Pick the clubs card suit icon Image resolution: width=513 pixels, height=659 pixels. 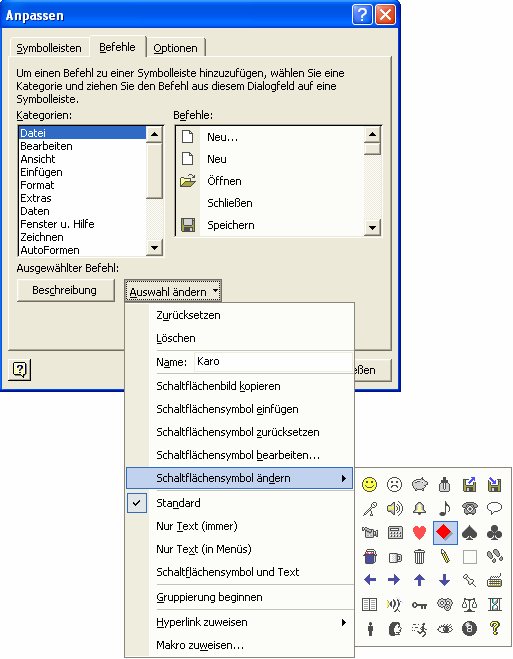[495, 532]
